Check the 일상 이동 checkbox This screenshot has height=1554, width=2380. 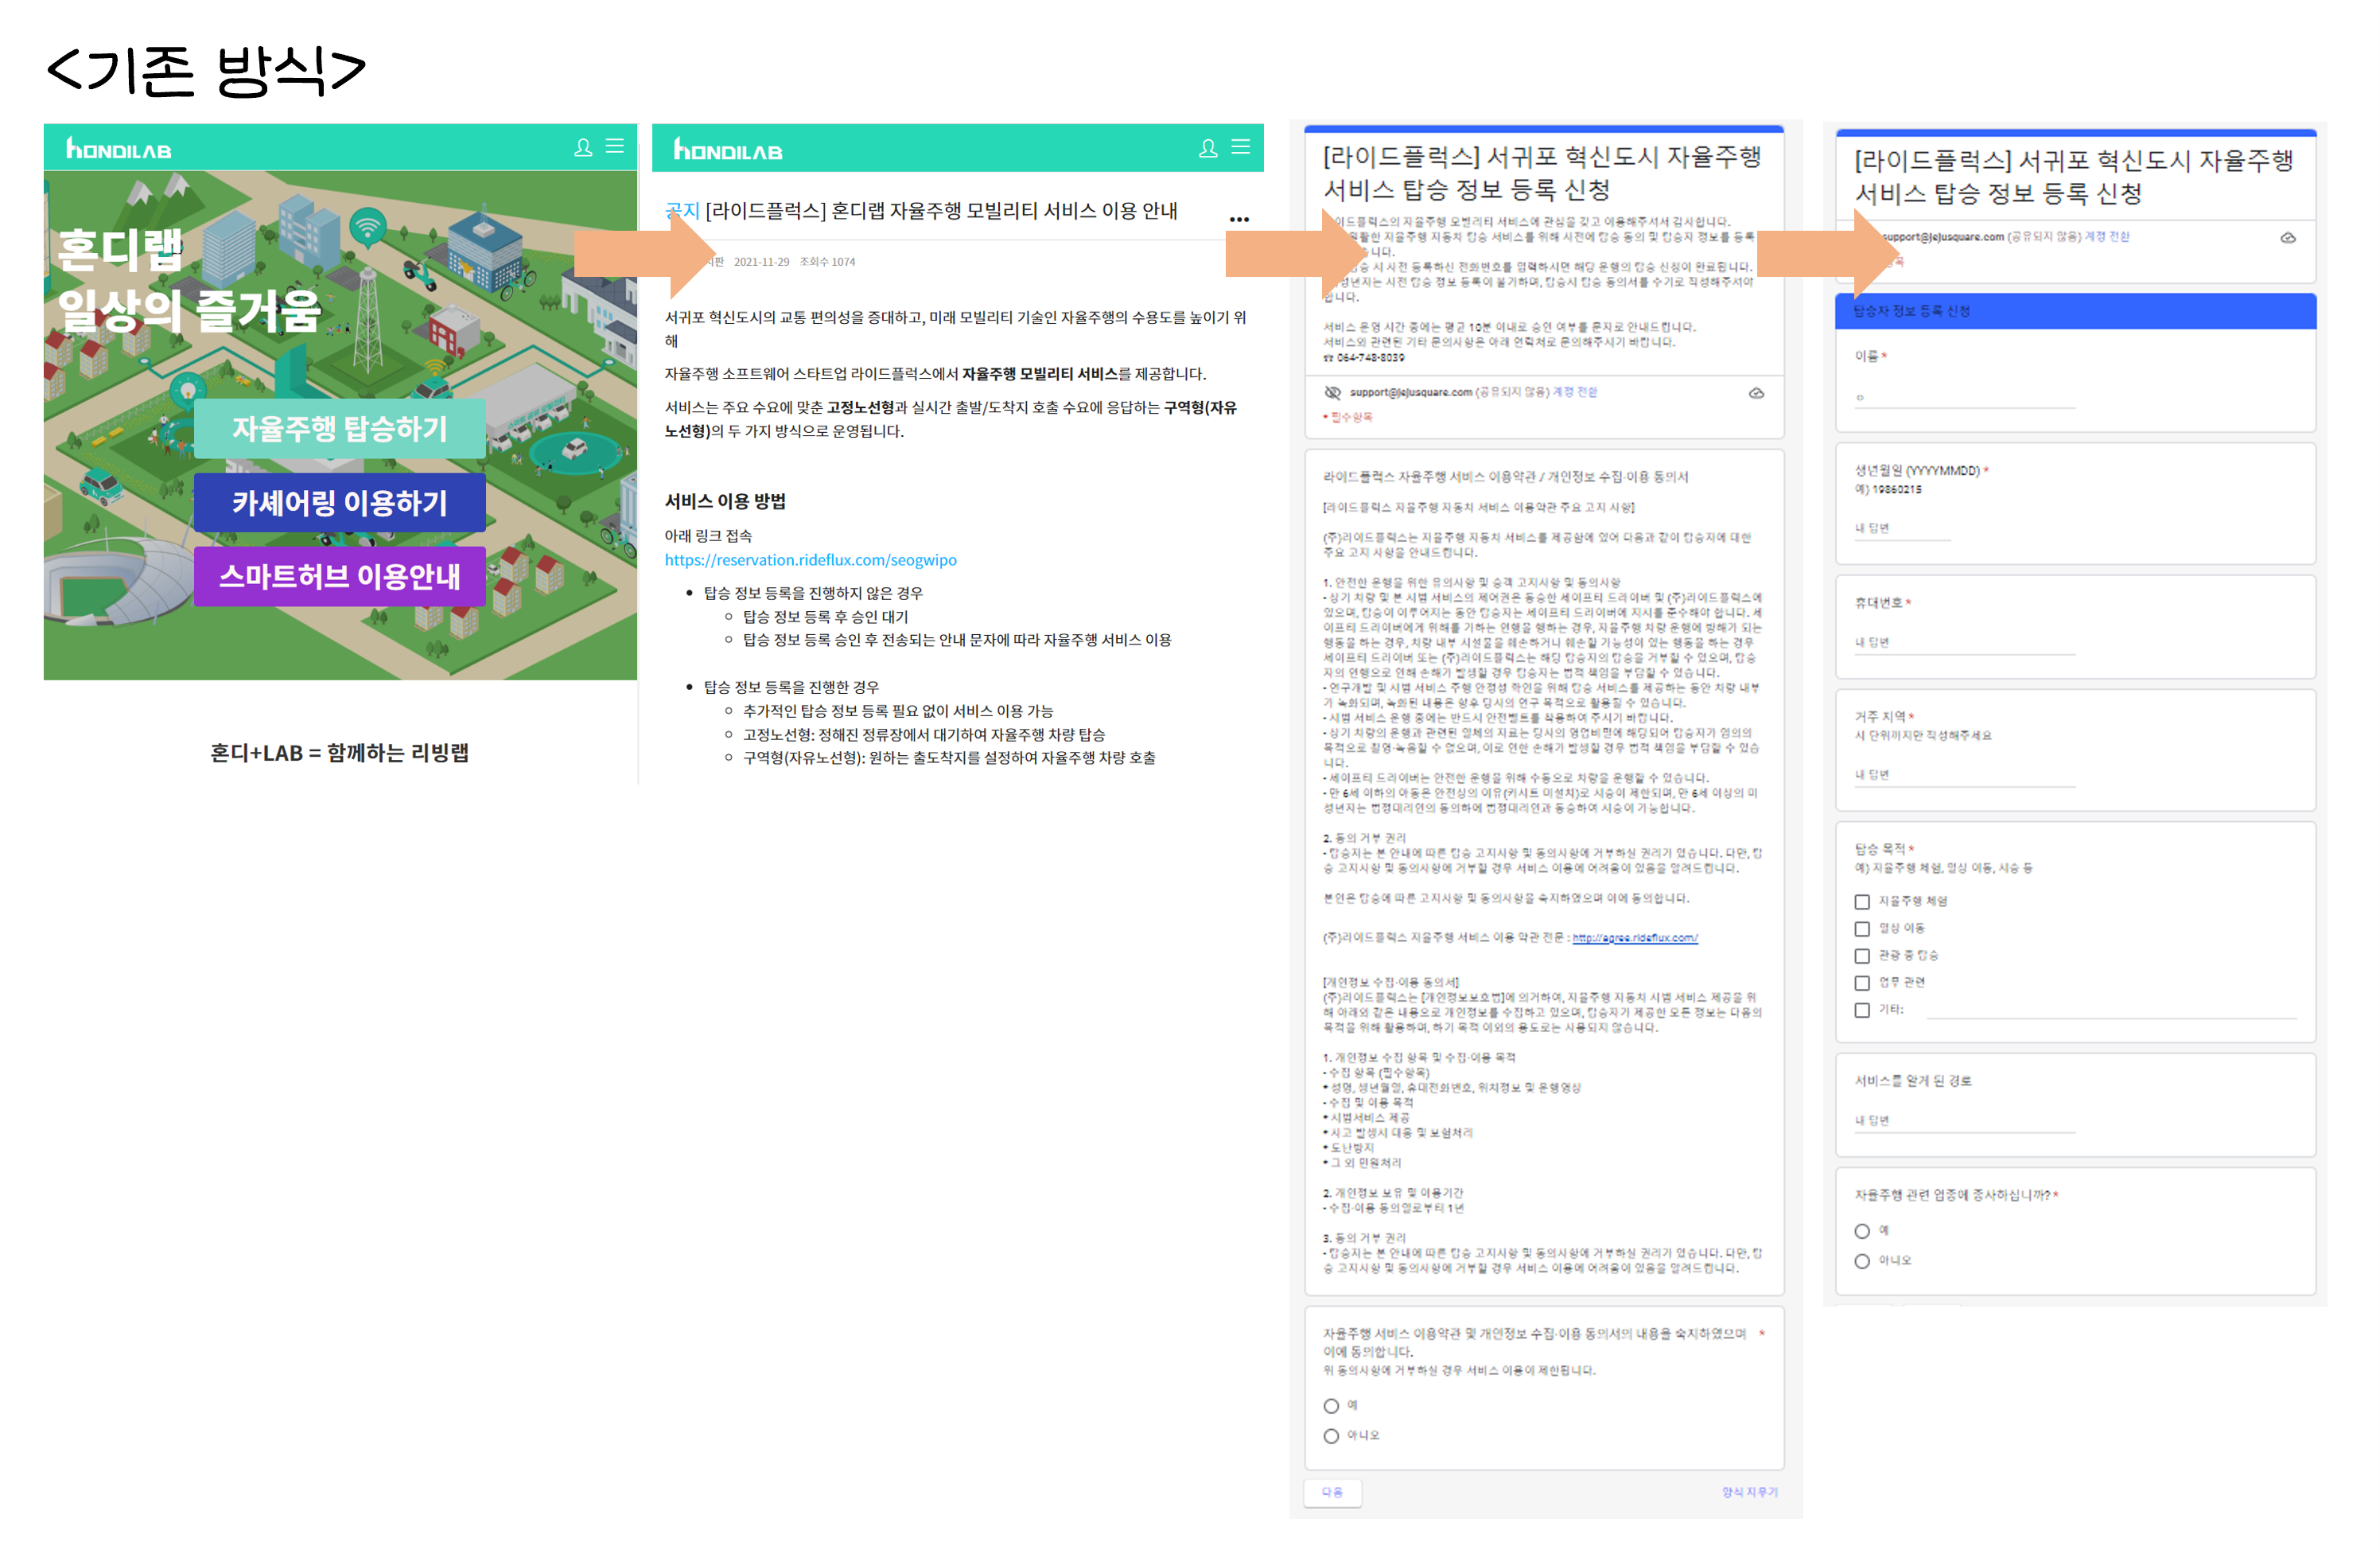(x=1862, y=929)
